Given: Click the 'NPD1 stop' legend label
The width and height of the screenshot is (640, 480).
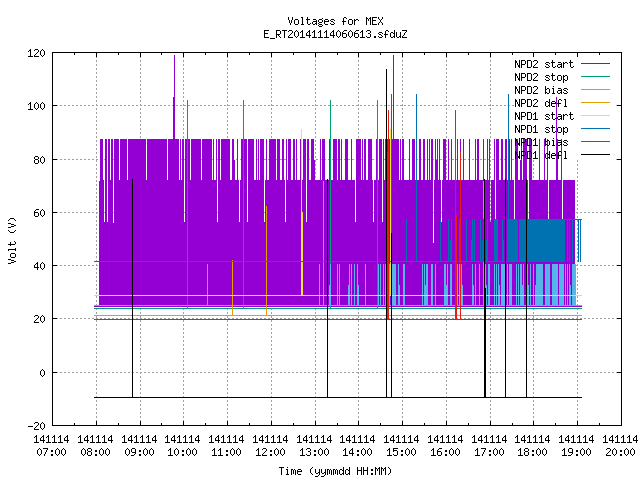Looking at the screenshot, I should coord(541,129).
